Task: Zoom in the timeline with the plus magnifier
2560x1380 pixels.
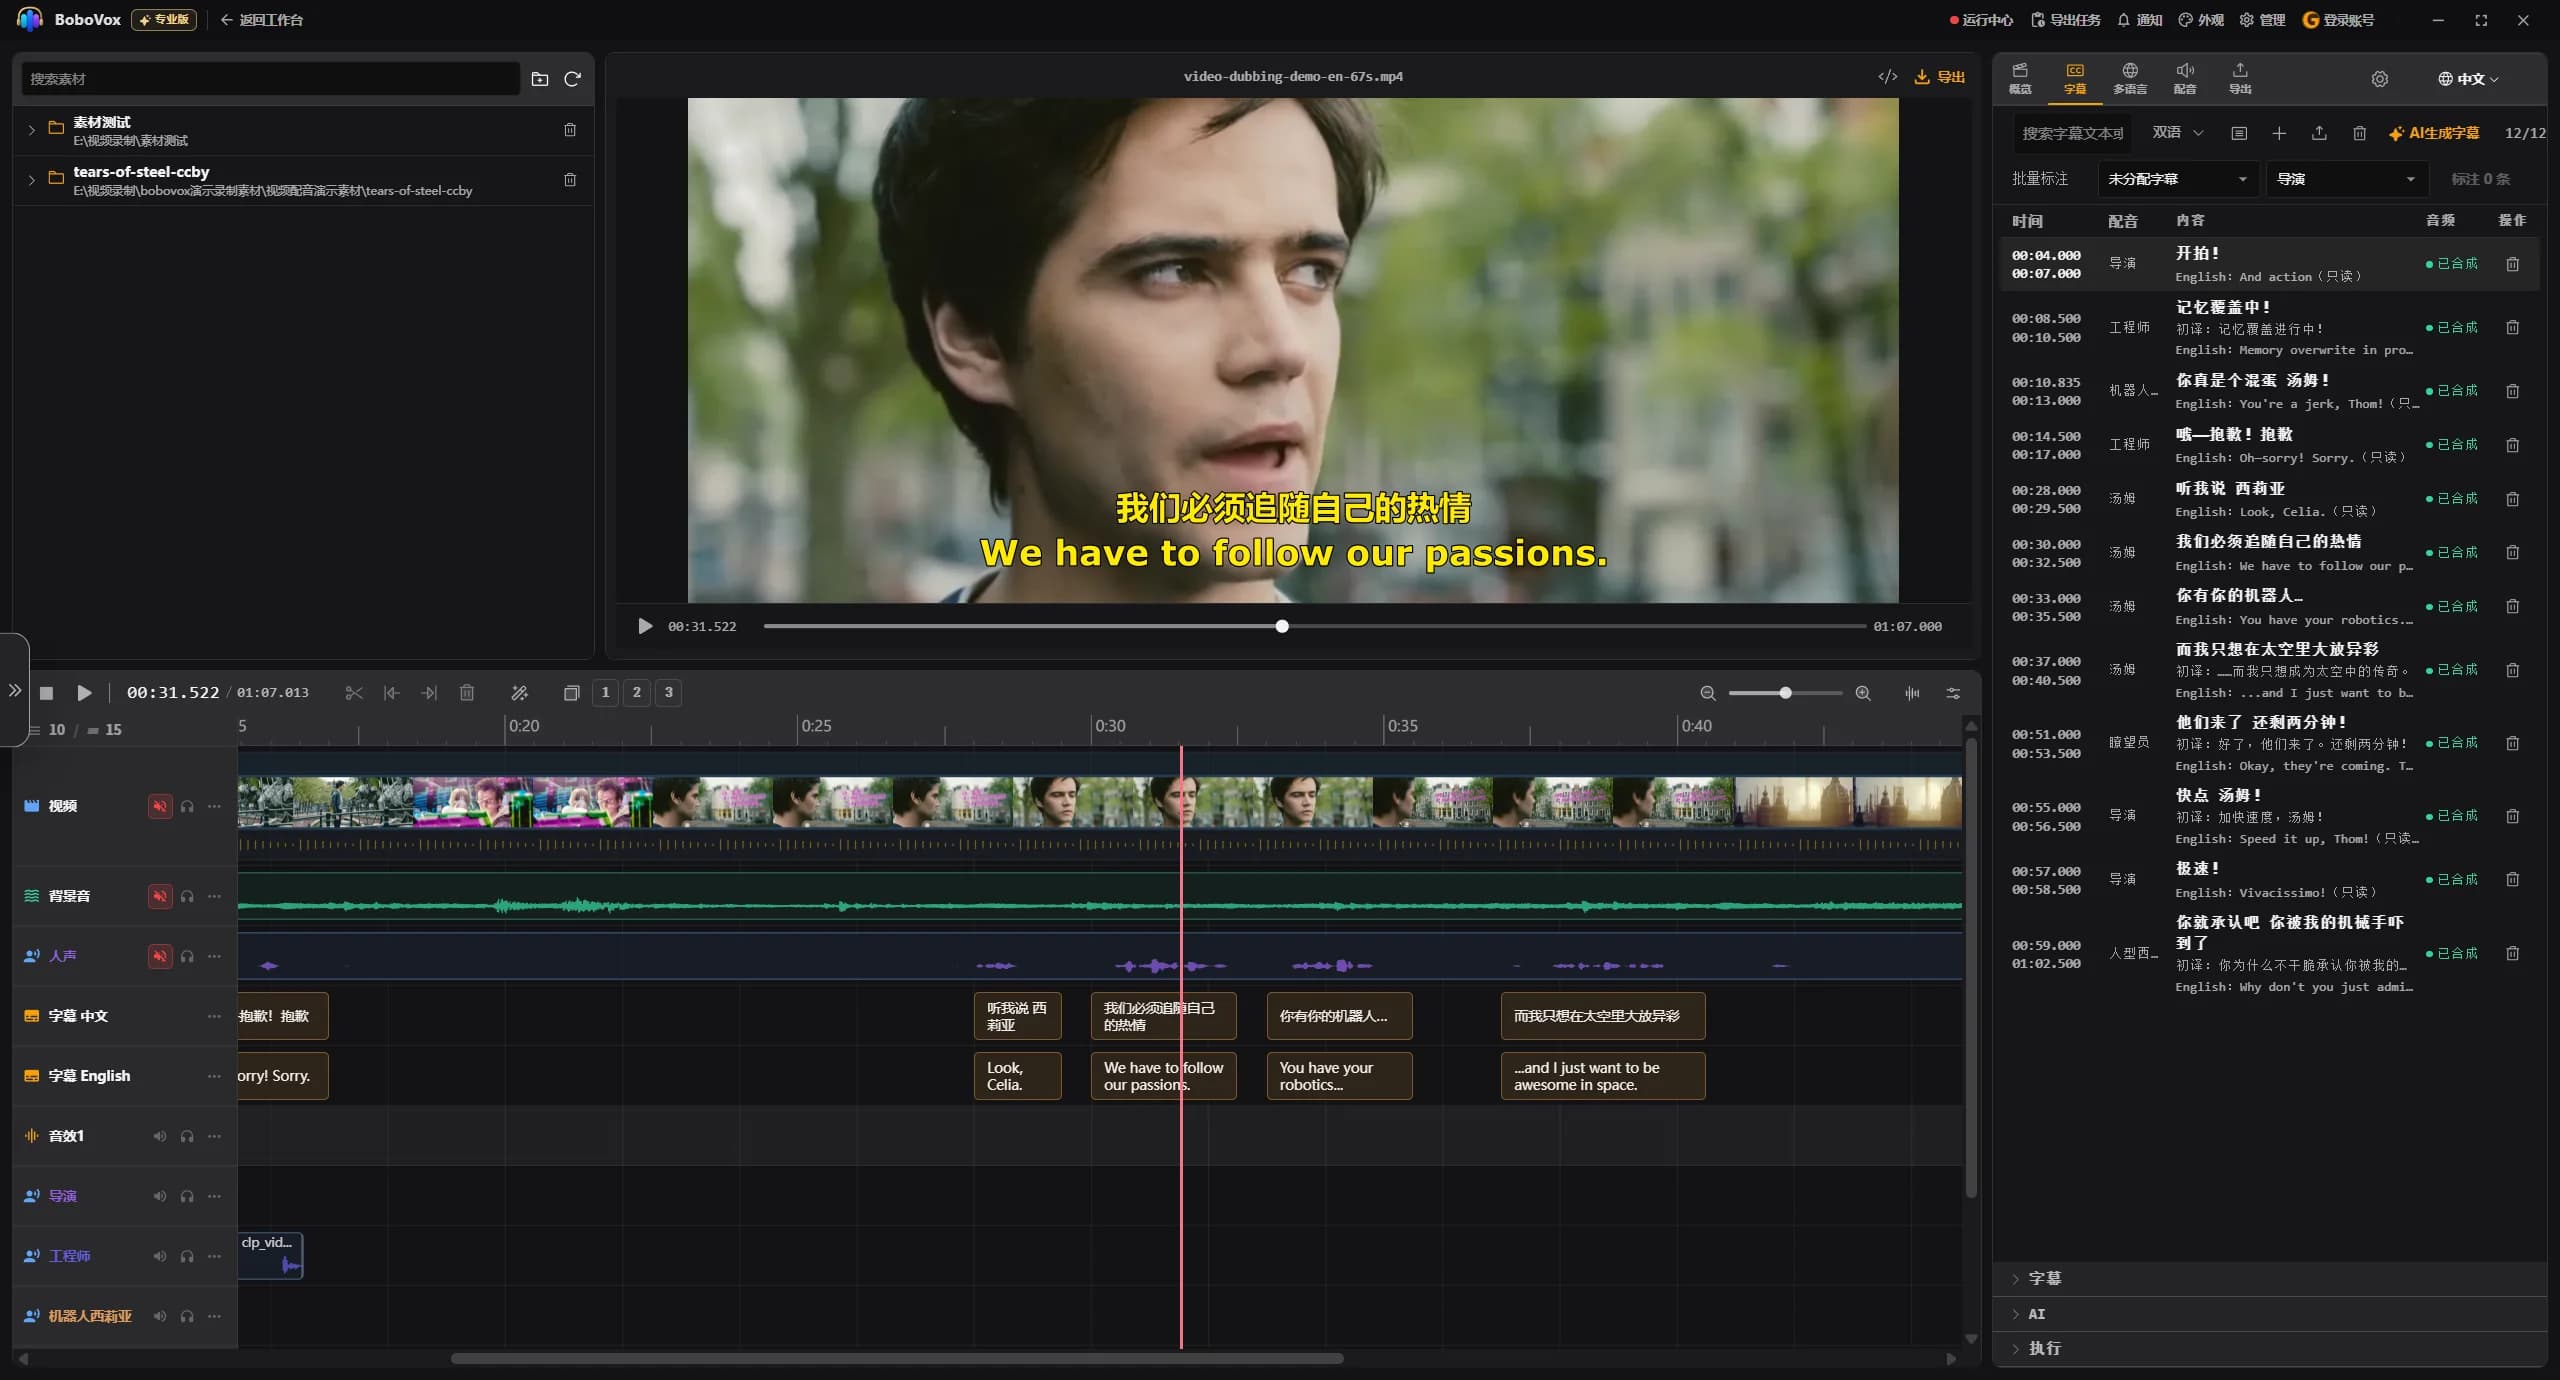Action: point(1863,693)
